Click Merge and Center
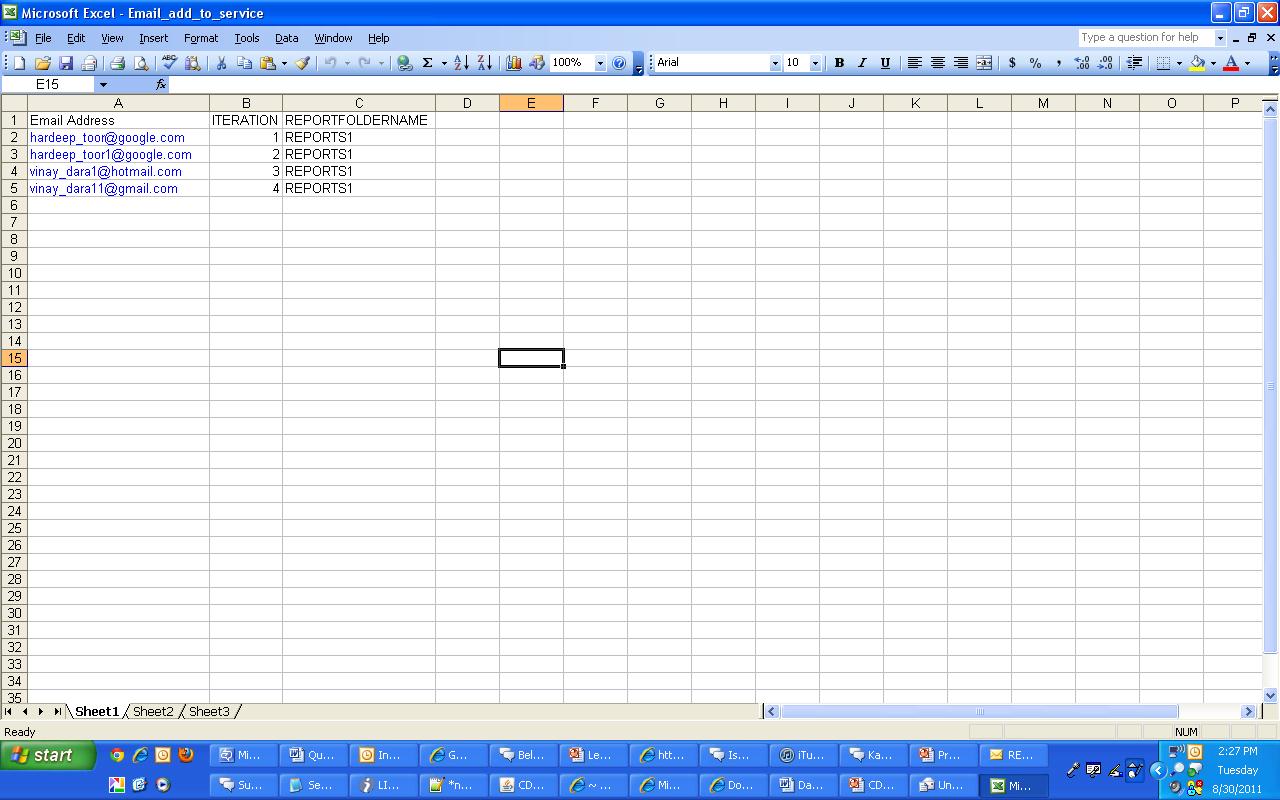 [983, 62]
